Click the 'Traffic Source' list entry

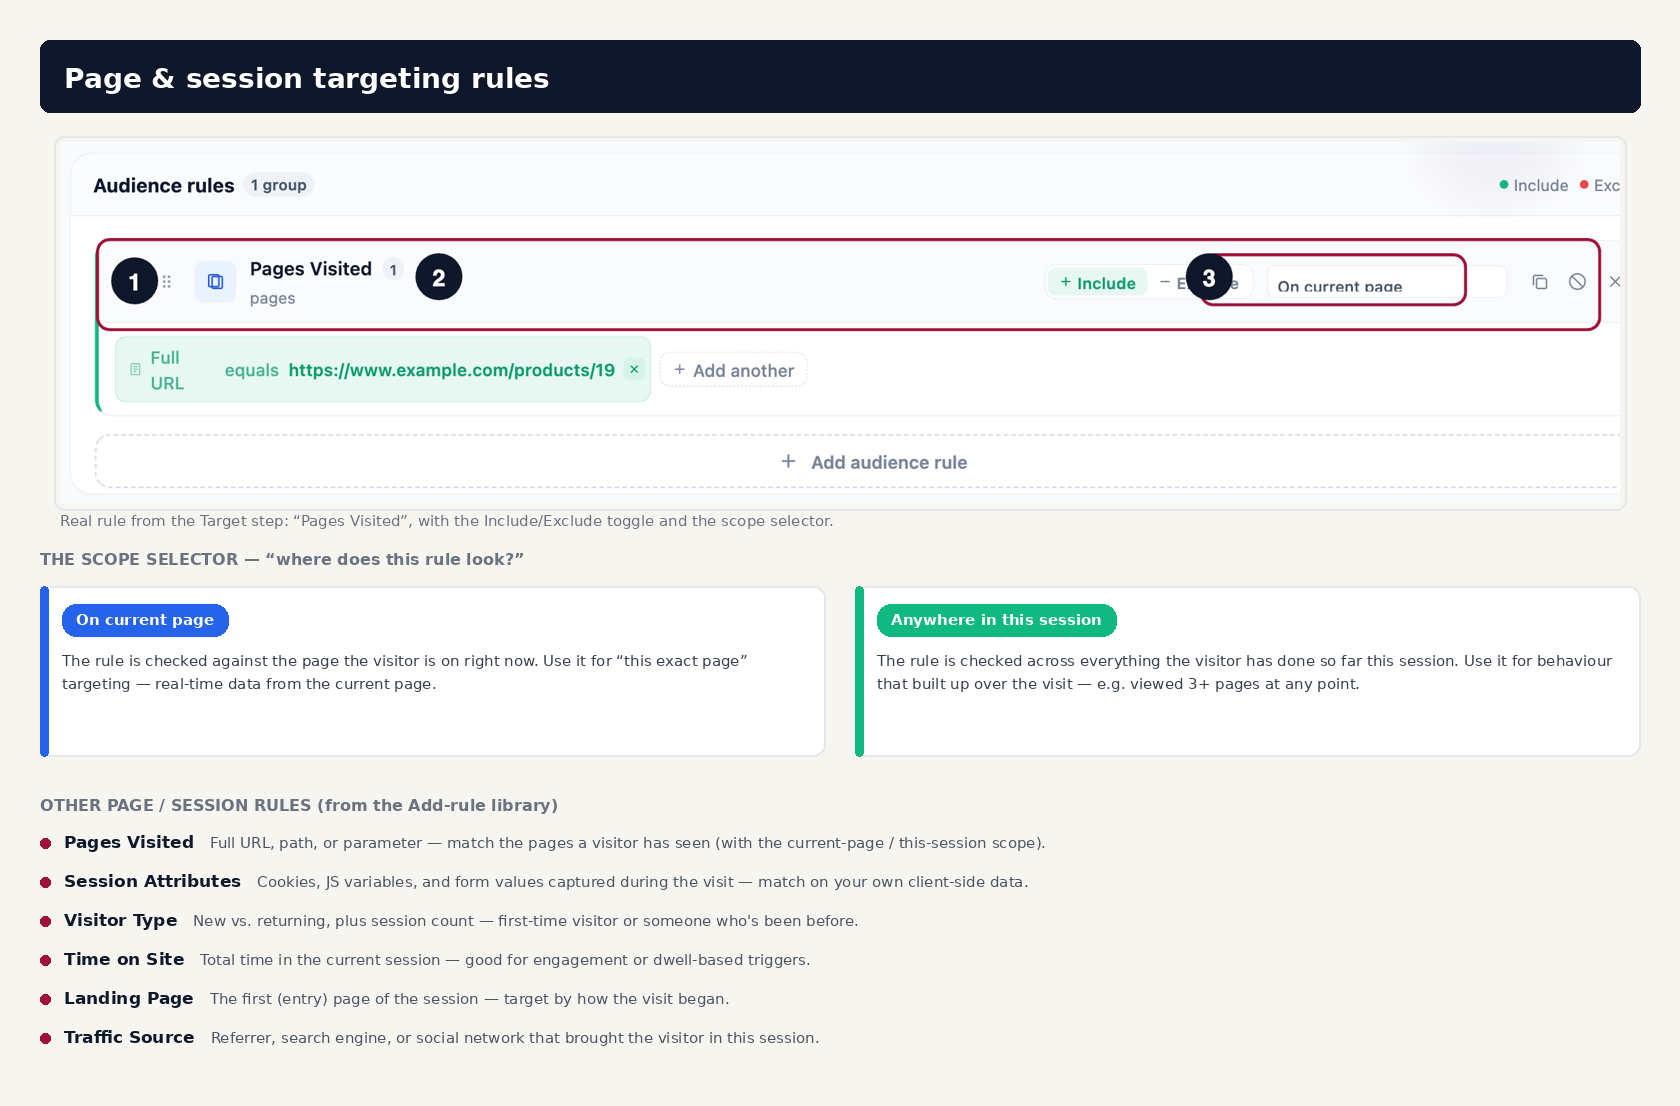(129, 1037)
